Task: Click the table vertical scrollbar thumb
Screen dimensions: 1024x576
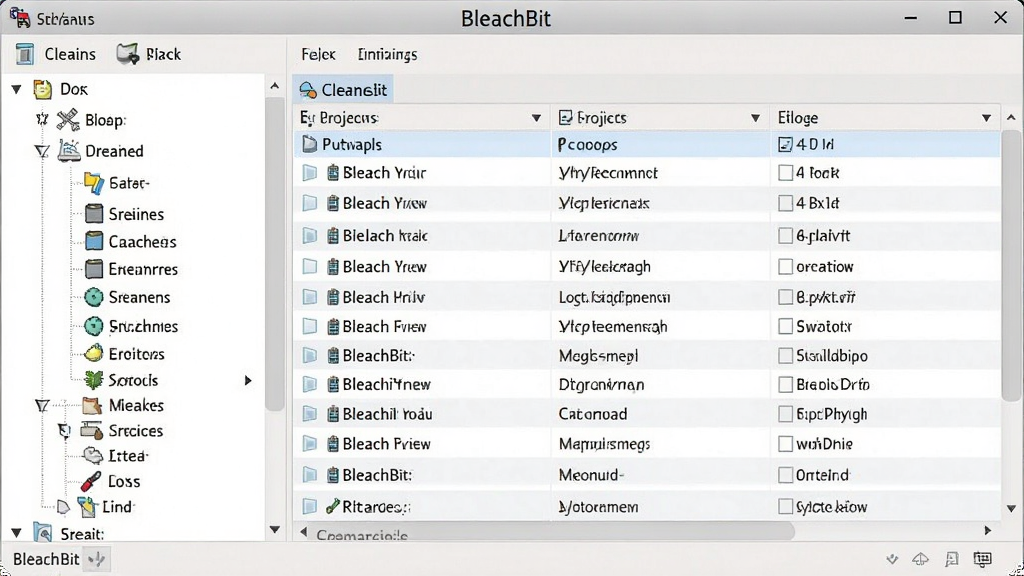Action: pos(1011,264)
